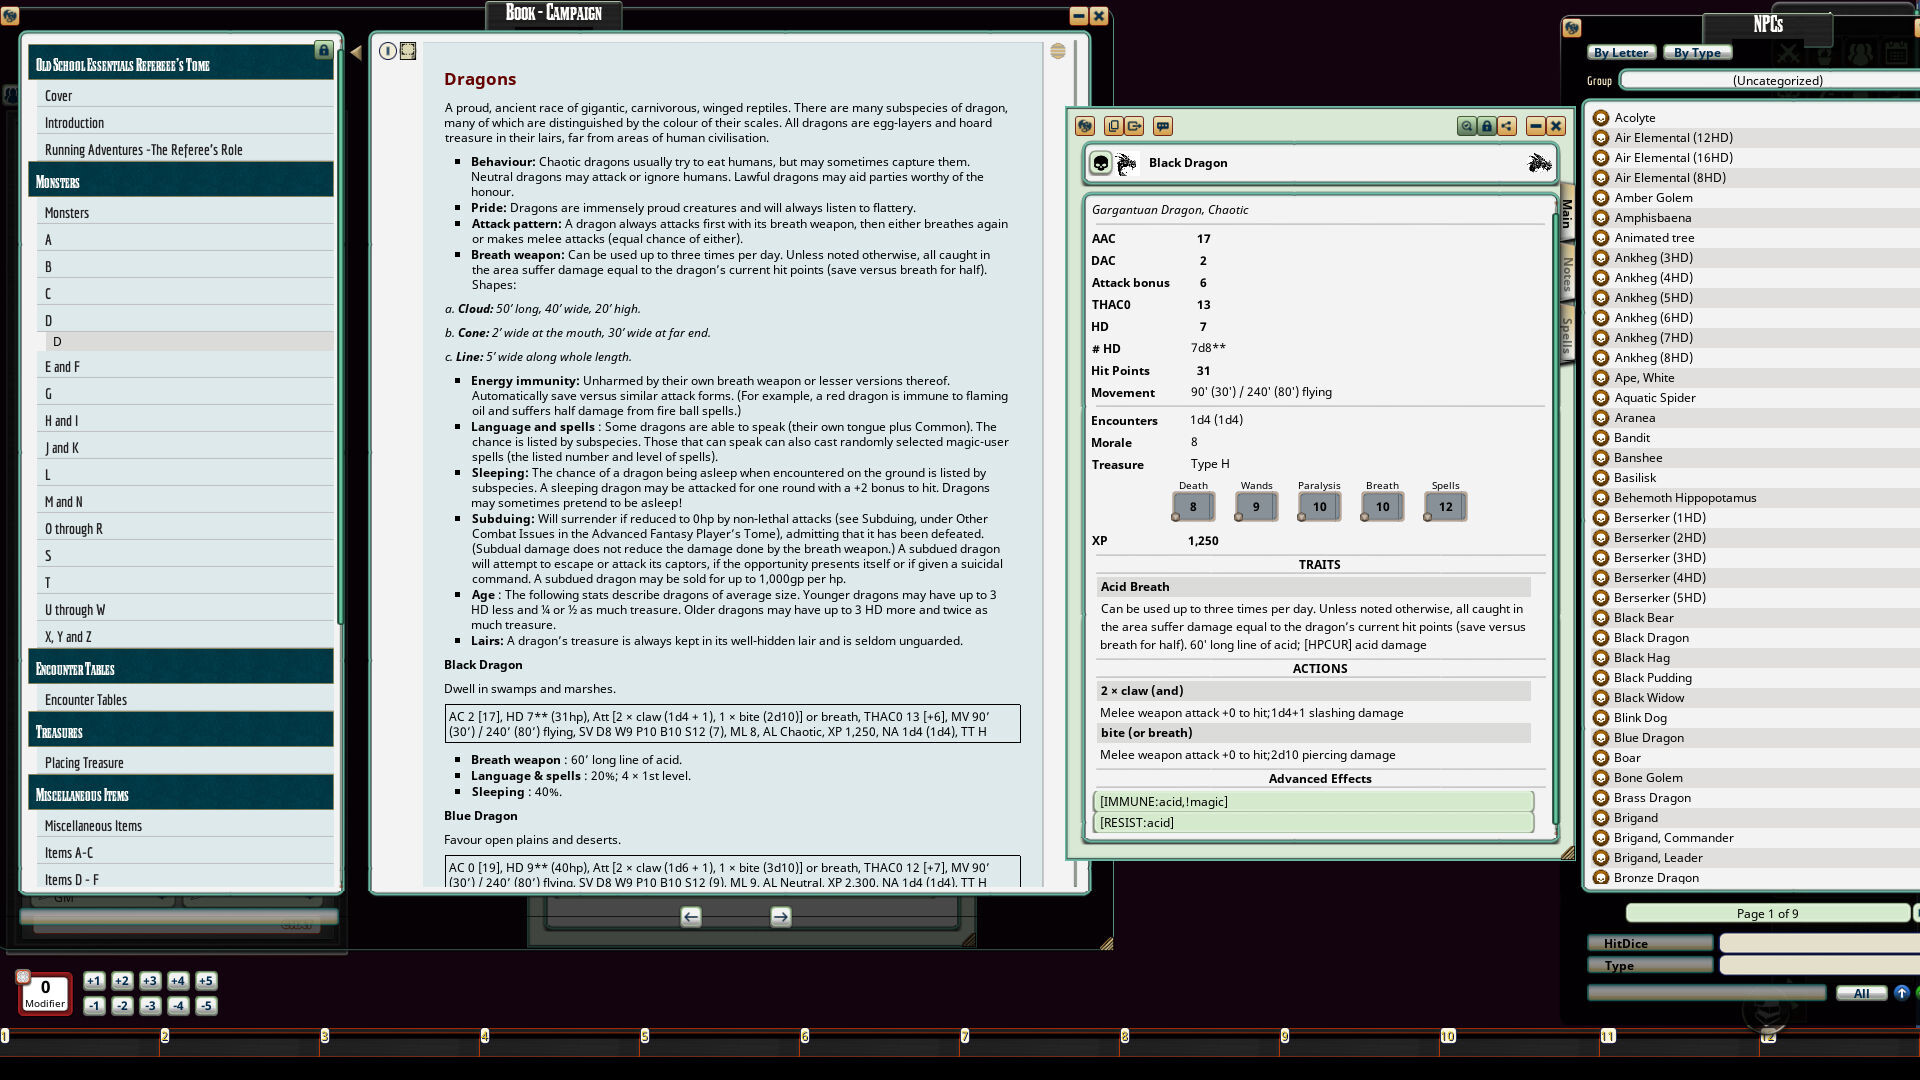Select the Main tab of Black Dragon
The height and width of the screenshot is (1080, 1920).
point(1567,213)
